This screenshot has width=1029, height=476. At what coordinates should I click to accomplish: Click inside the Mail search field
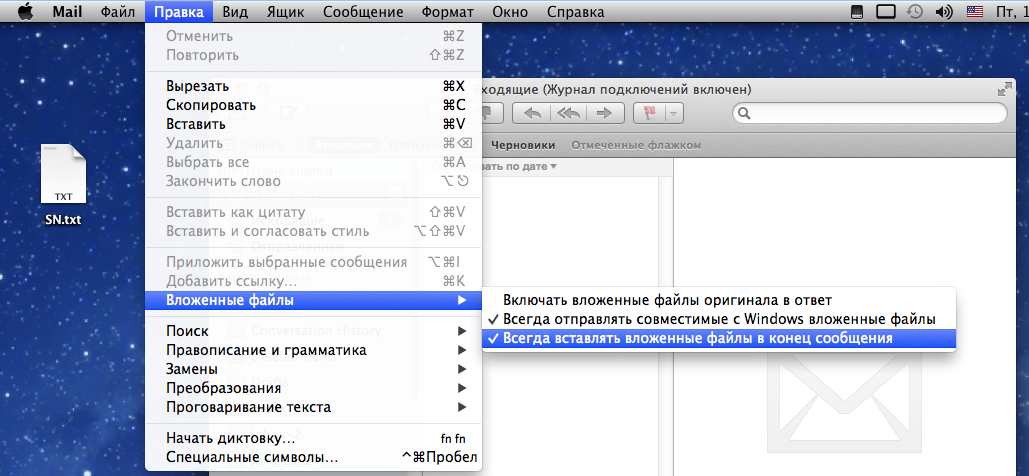[x=870, y=114]
